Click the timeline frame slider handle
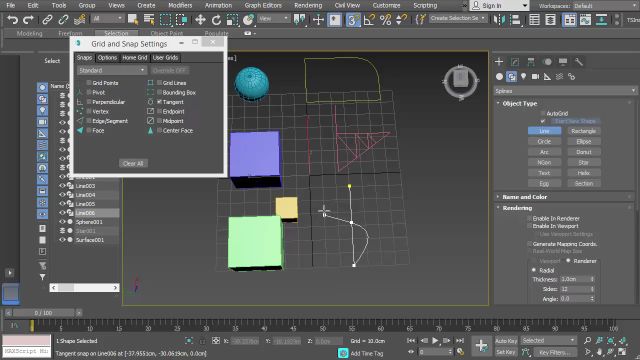Image resolution: width=640 pixels, height=360 pixels. [x=43, y=313]
